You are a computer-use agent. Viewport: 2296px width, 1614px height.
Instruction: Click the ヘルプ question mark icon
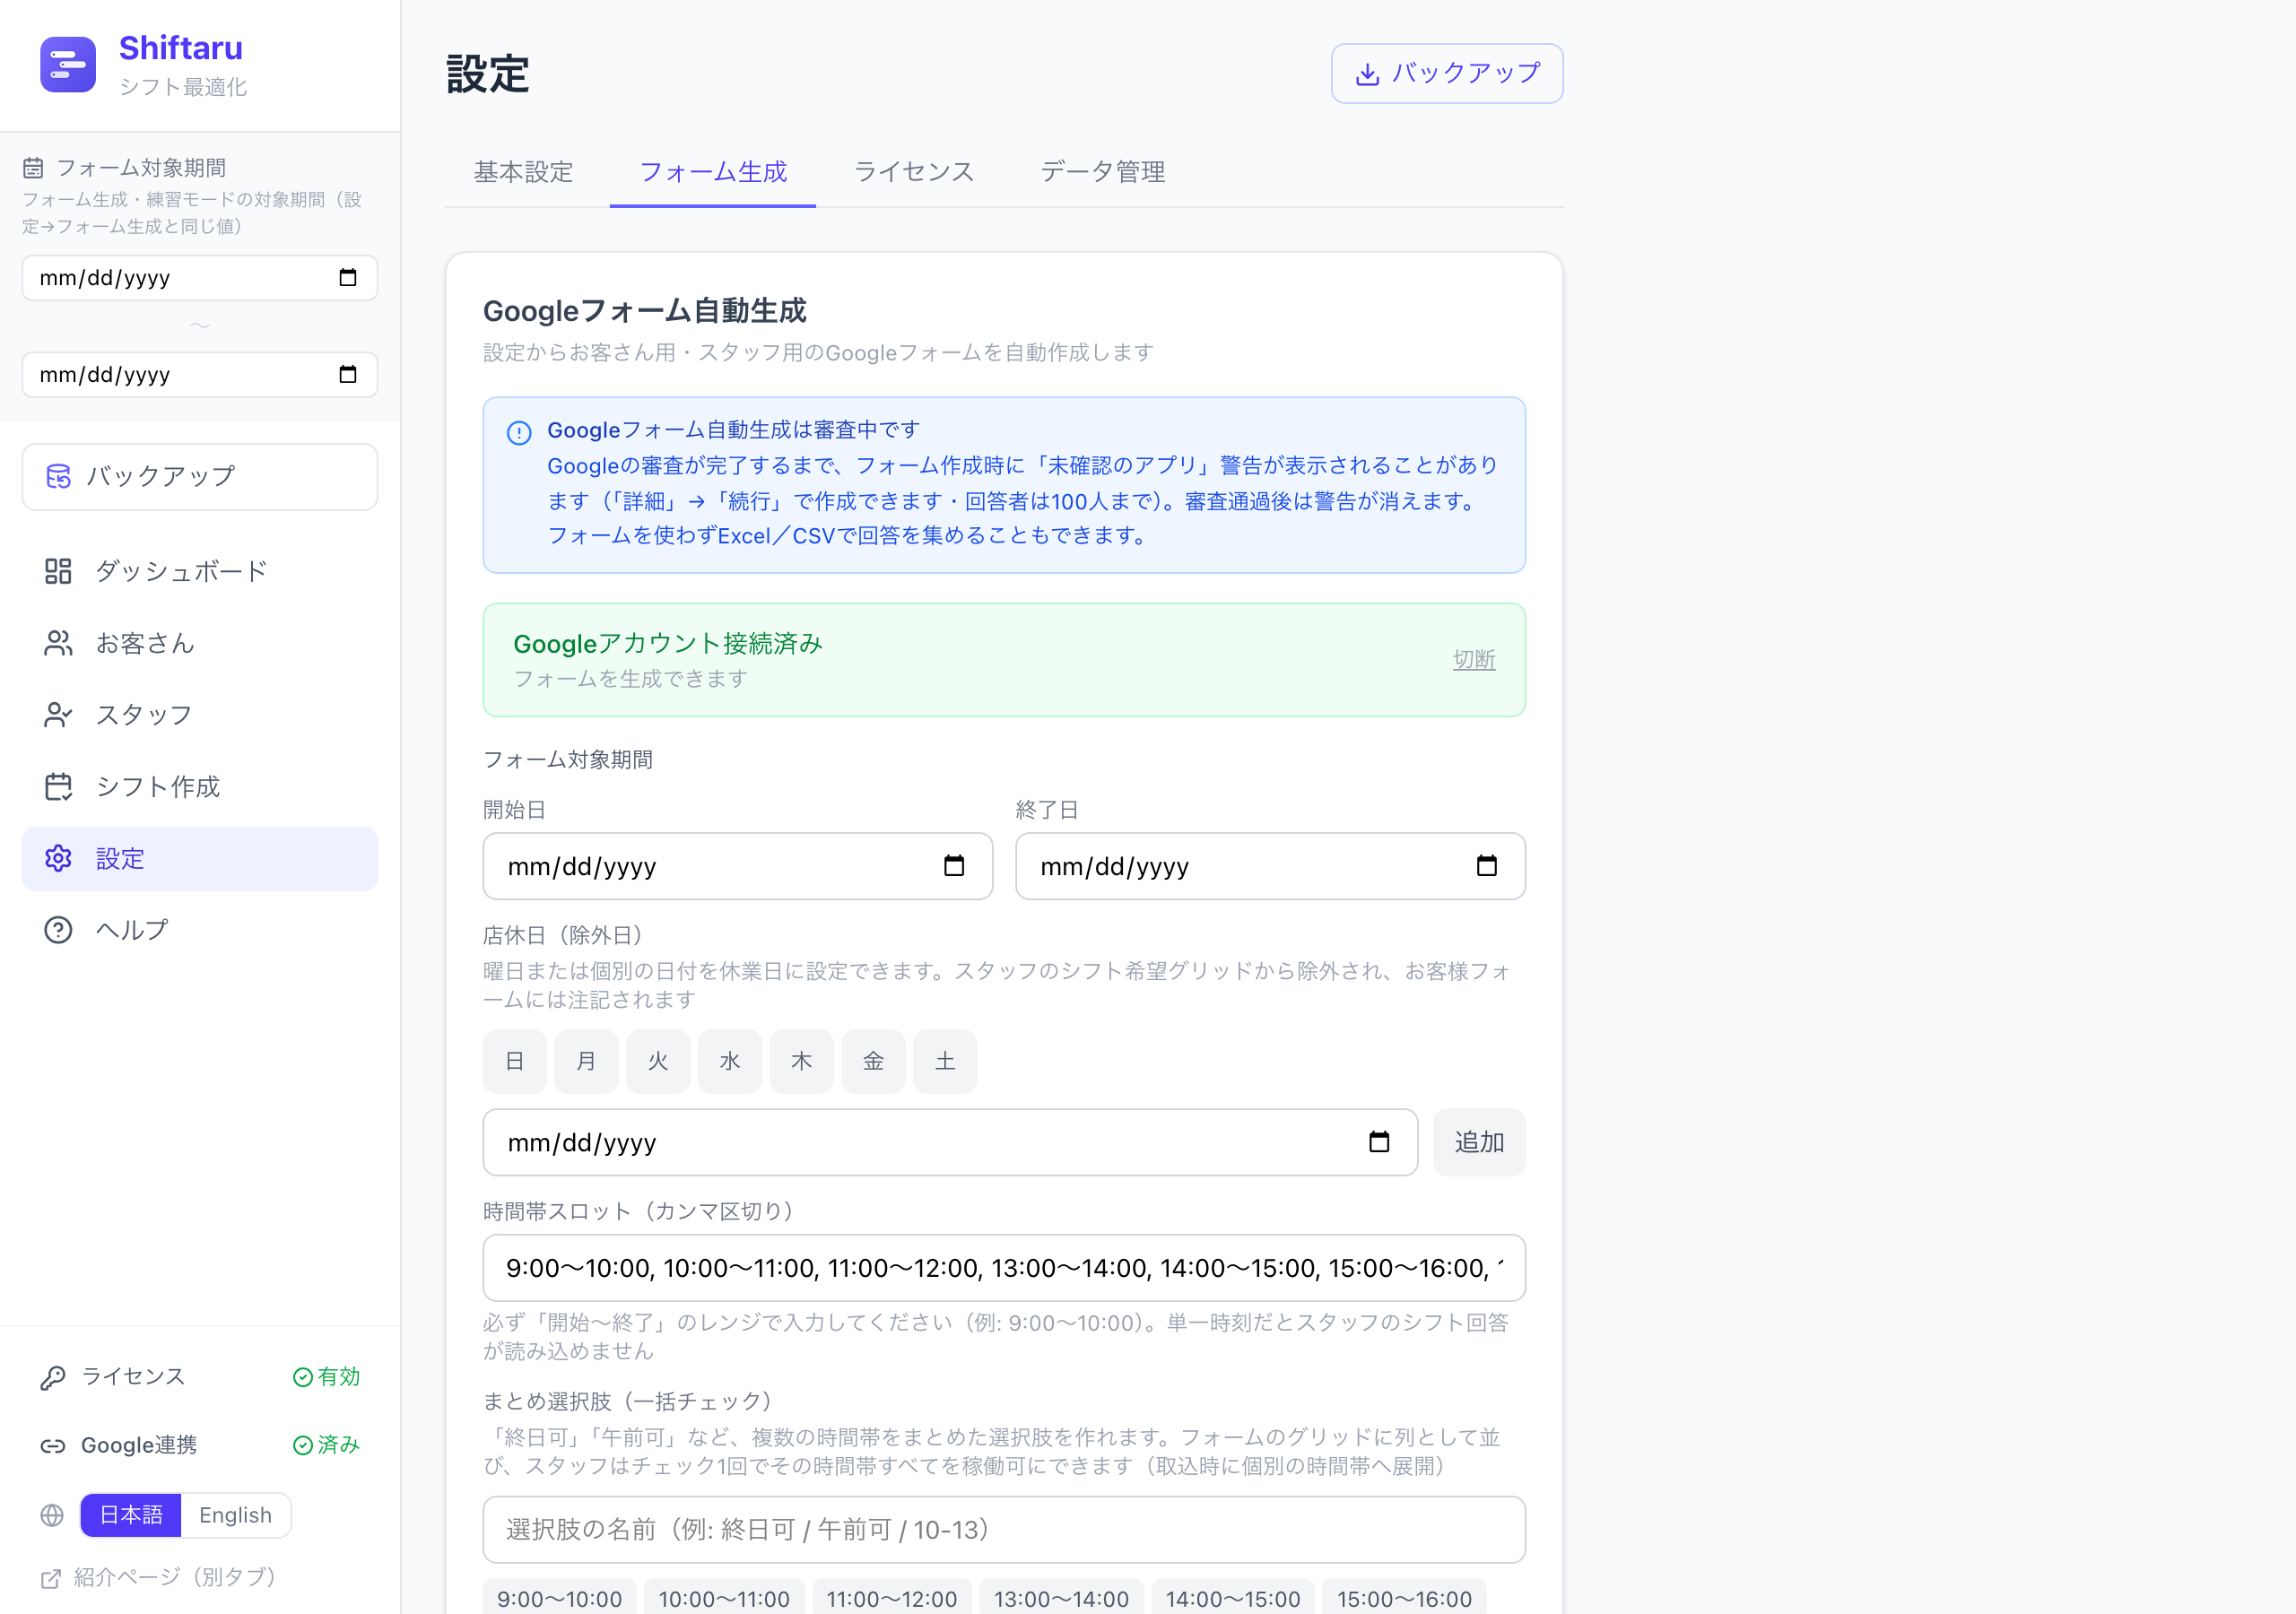[58, 930]
